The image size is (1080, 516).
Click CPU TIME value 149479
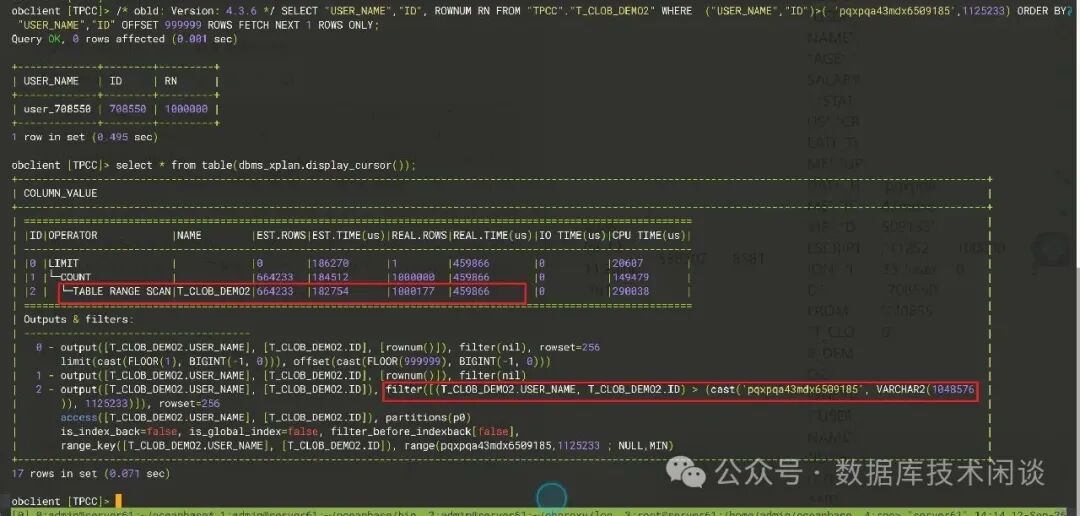(630, 278)
